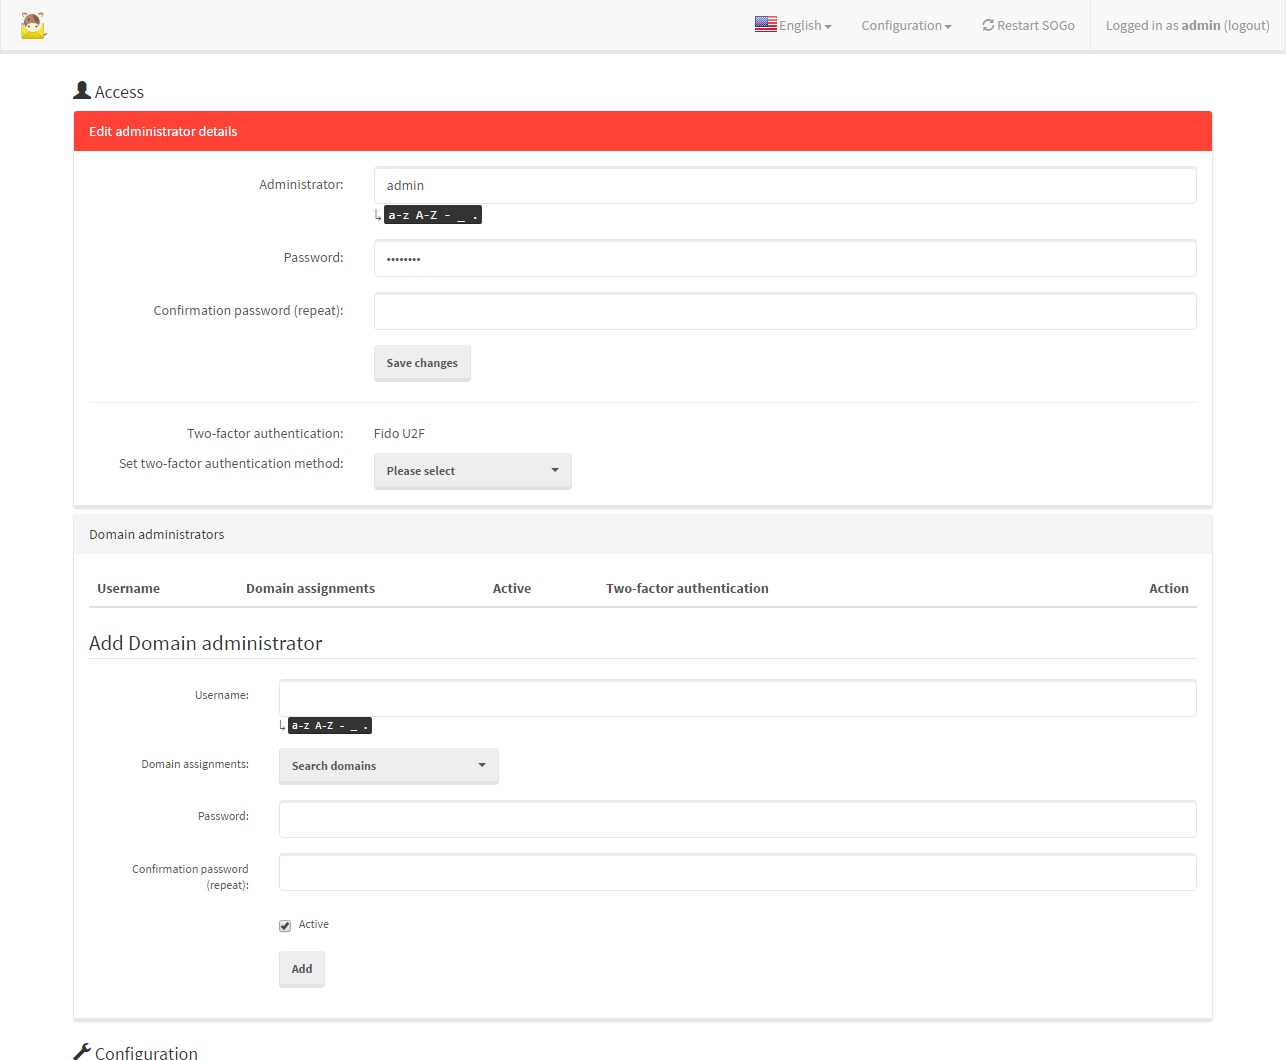Click the mailcow logo in the top-left corner
1286x1060 pixels.
tap(33, 25)
